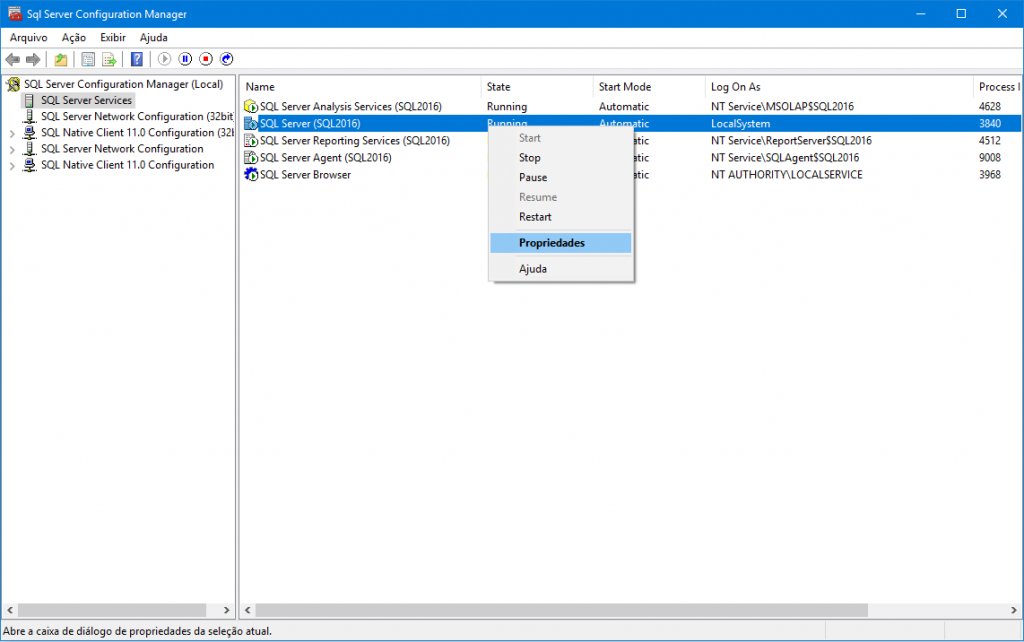Expand the SQL Server Network Configuration node

click(12, 150)
